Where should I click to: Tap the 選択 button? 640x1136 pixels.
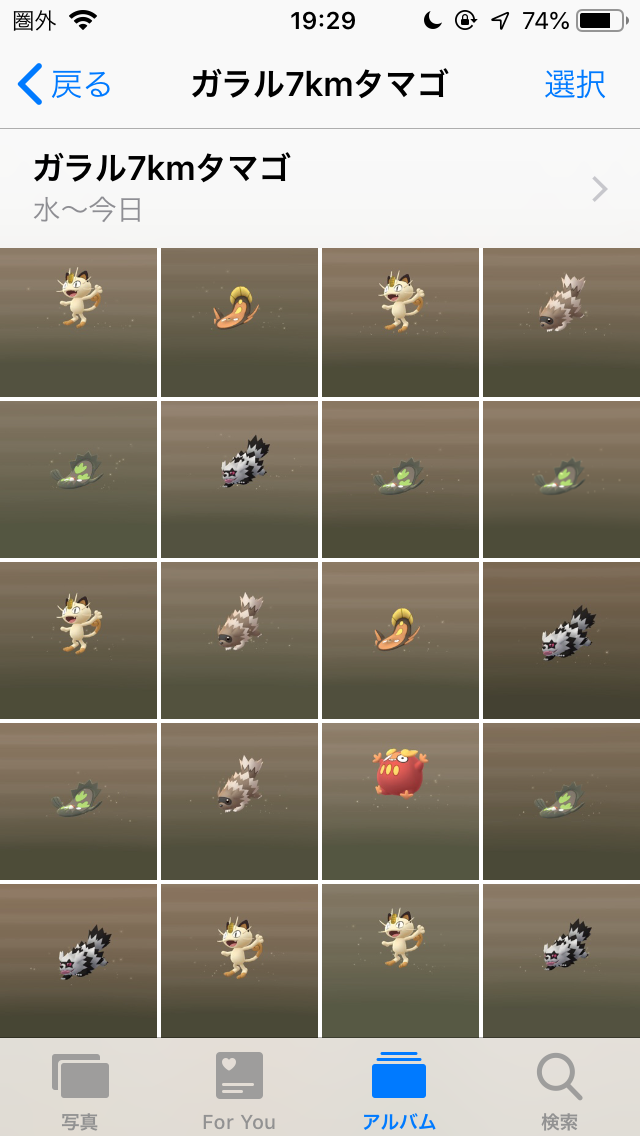(x=575, y=85)
